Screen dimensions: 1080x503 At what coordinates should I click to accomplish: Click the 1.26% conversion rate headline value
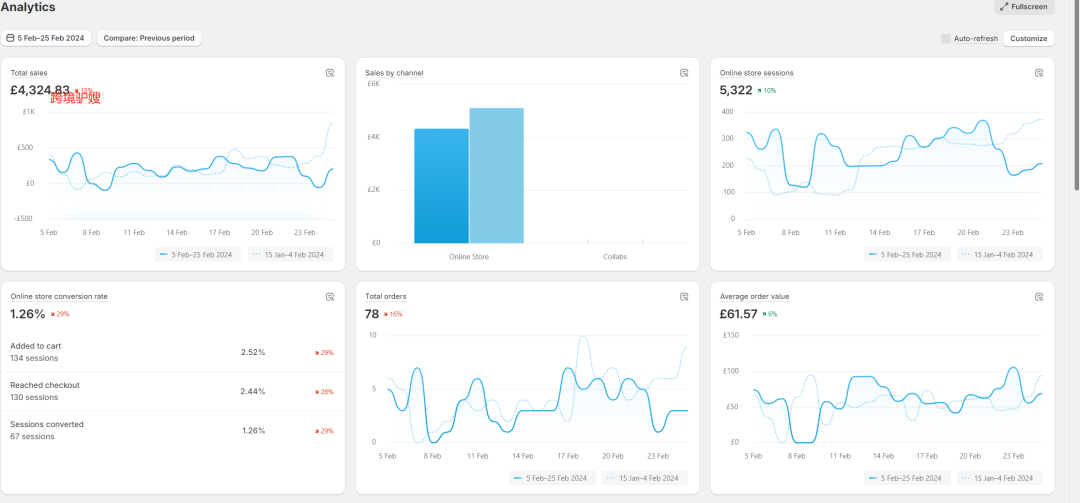click(28, 314)
